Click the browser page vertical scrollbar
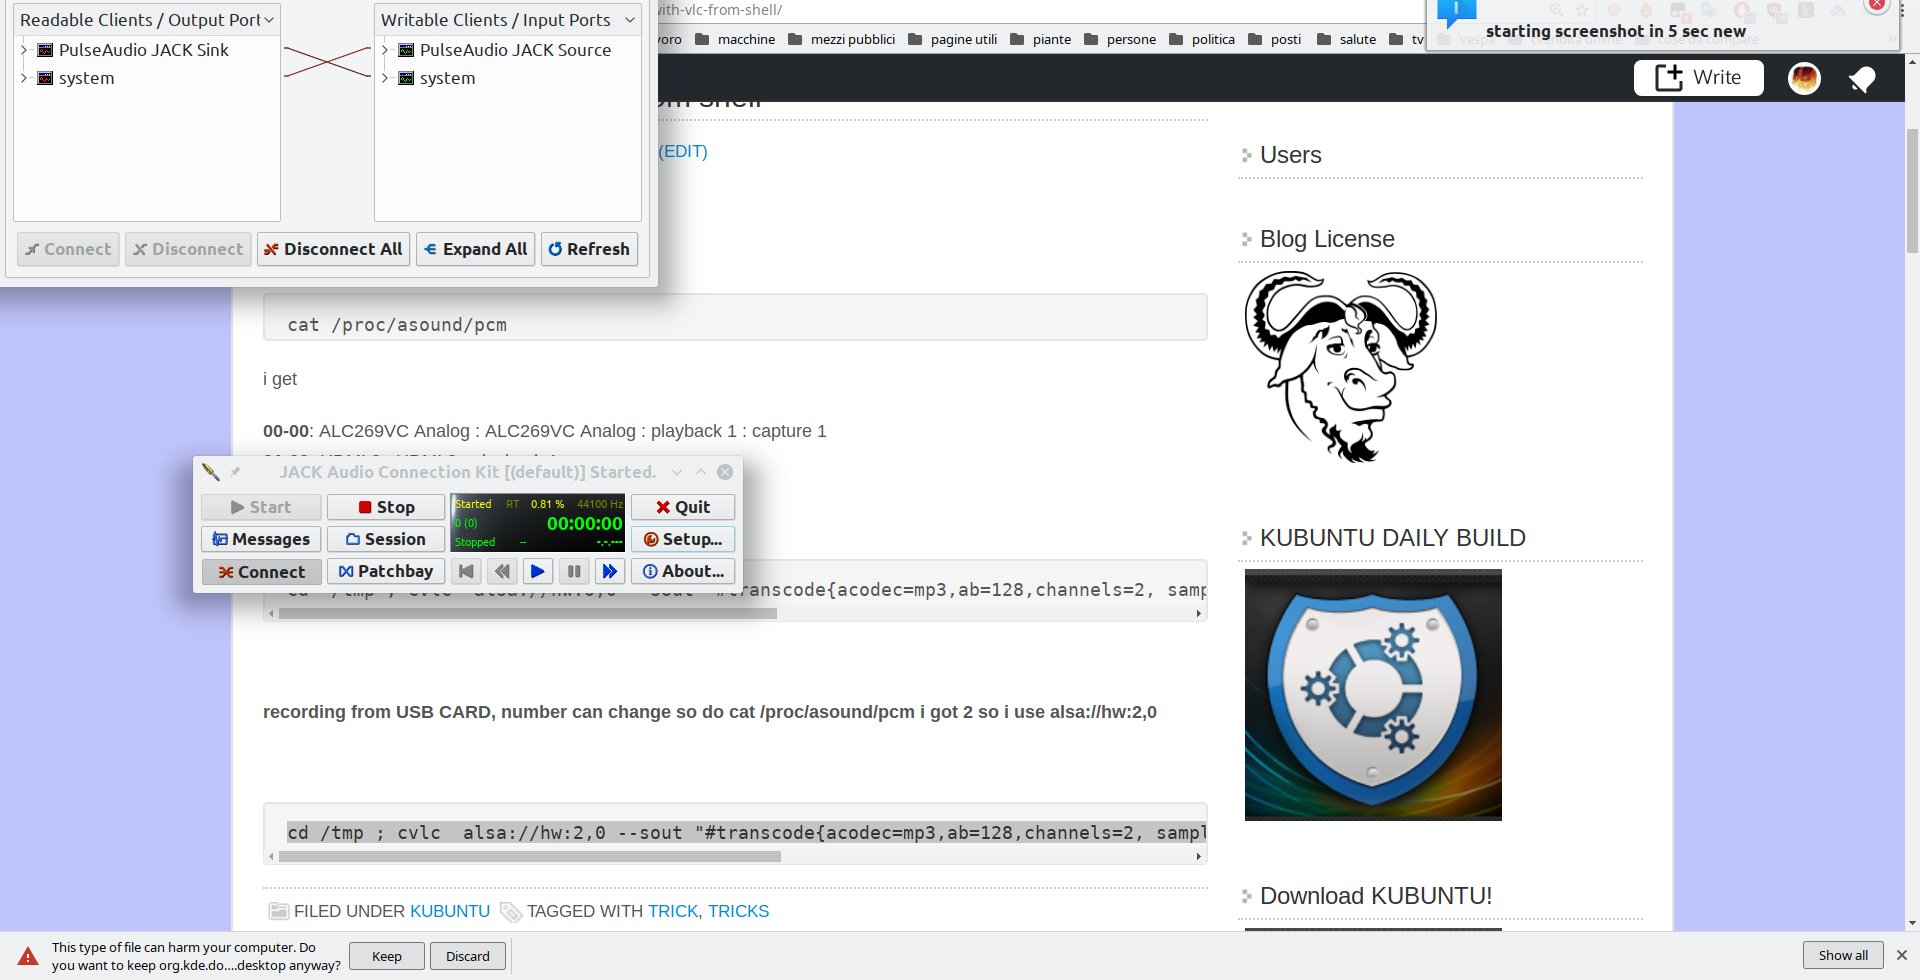1920x980 pixels. (1912, 190)
